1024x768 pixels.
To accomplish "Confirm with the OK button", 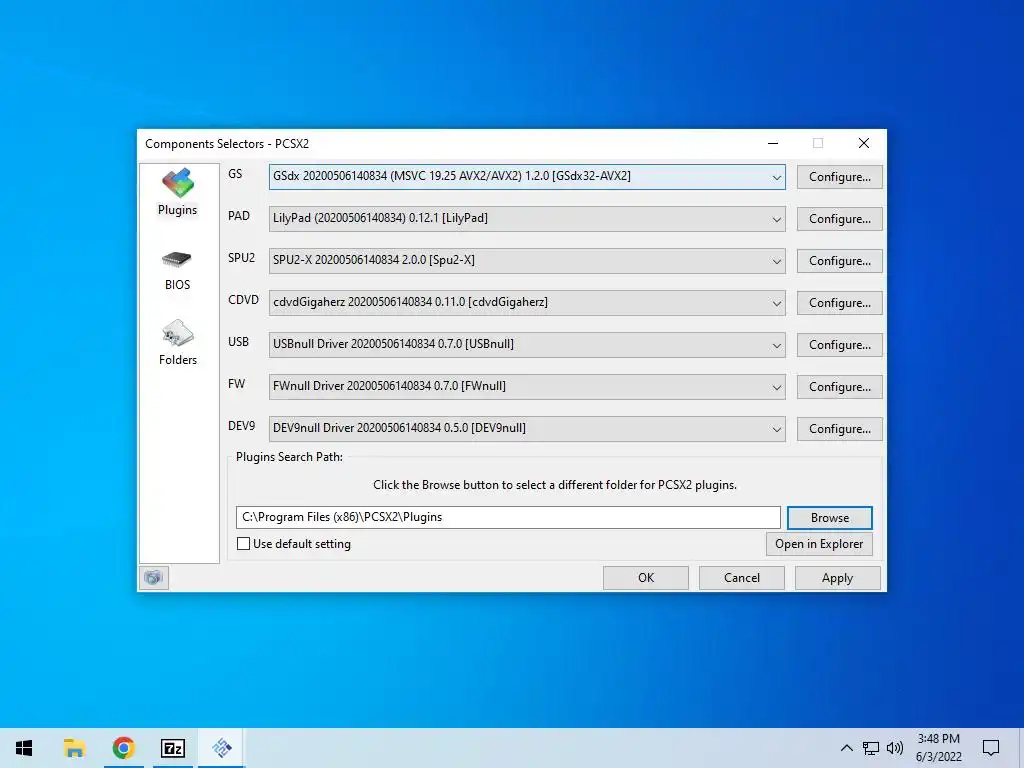I will pos(645,577).
